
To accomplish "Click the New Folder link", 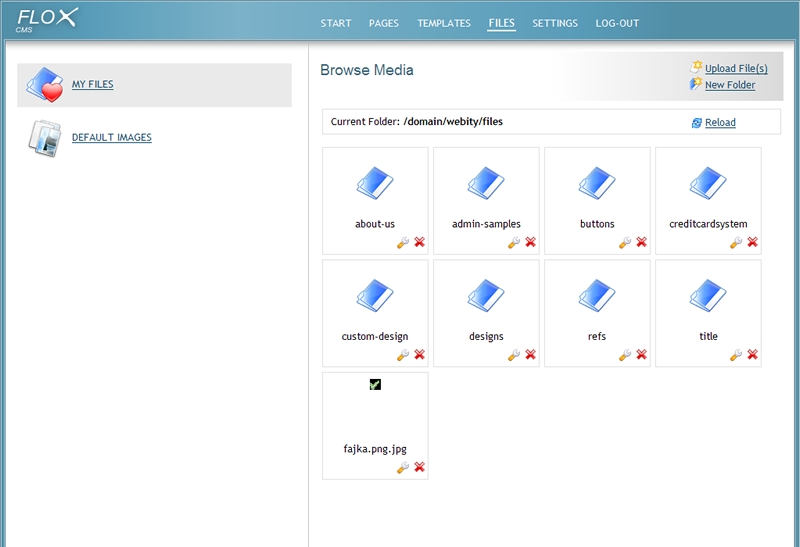I will click(x=730, y=85).
